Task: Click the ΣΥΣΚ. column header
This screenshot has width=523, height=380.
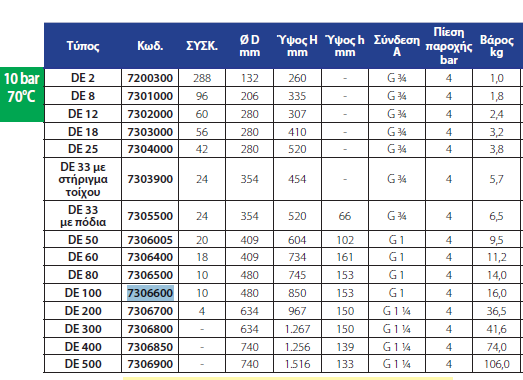Action: coord(202,46)
